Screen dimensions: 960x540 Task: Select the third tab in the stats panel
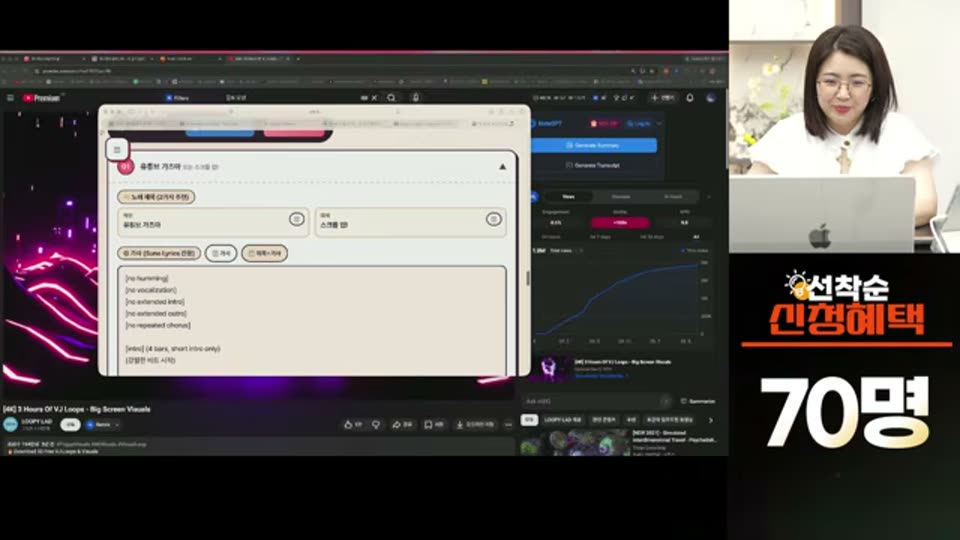[x=673, y=197]
